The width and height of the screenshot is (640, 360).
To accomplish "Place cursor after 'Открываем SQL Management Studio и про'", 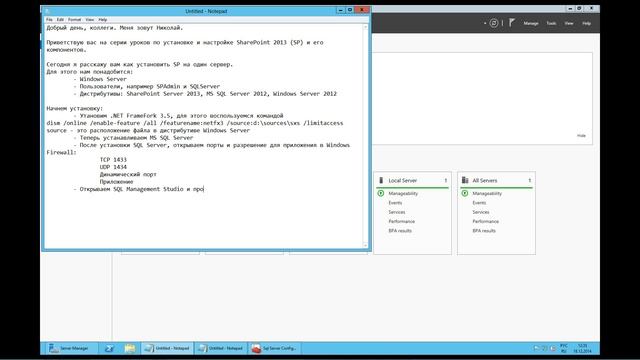I will click(204, 189).
